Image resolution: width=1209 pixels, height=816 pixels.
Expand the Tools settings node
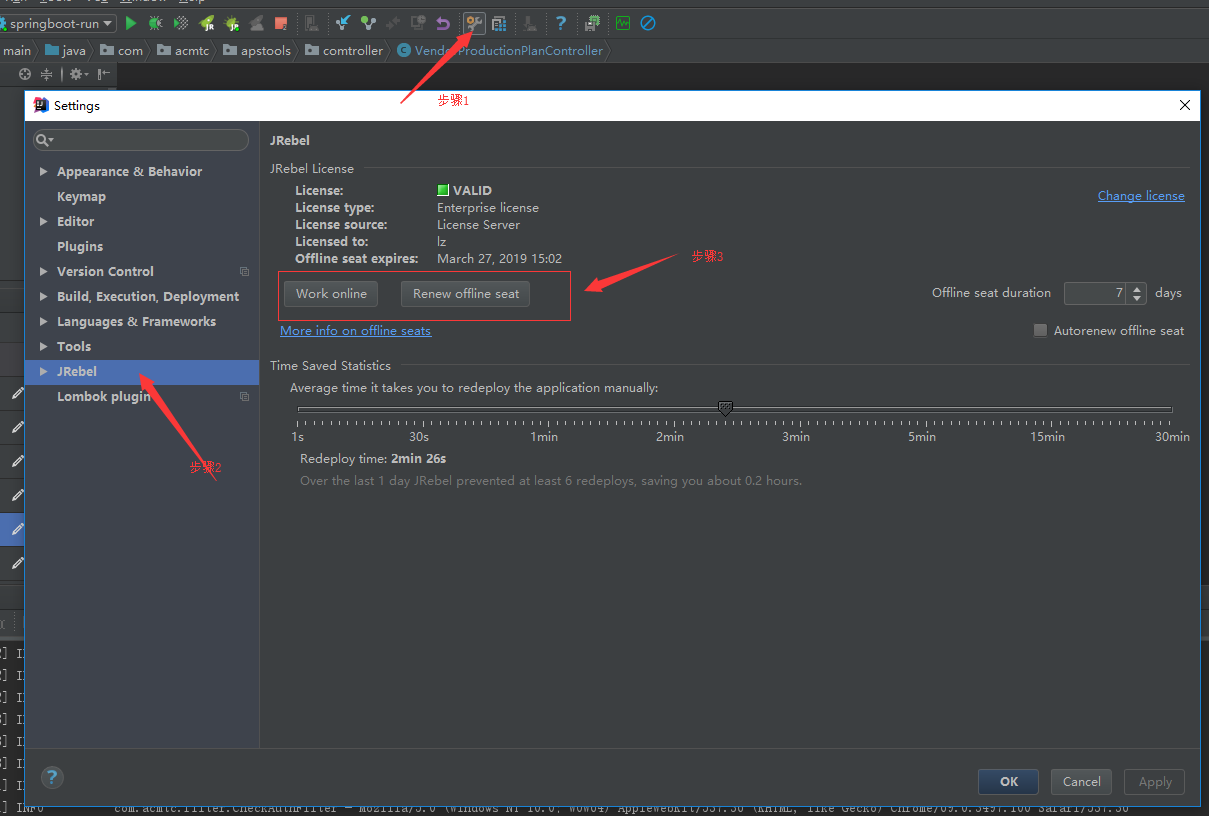pyautogui.click(x=43, y=346)
